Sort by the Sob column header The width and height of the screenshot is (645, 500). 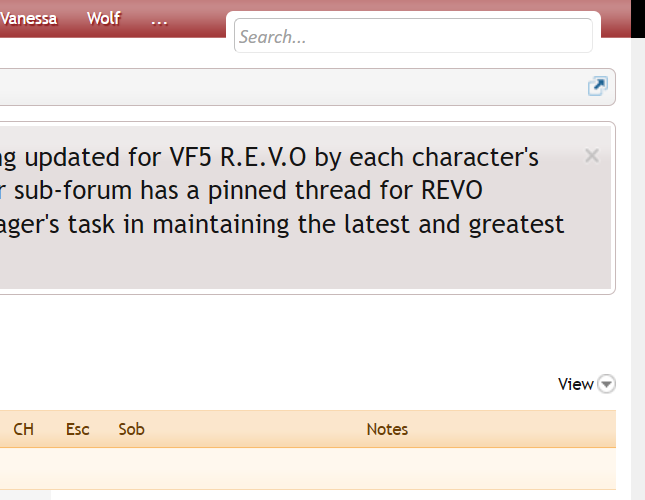131,429
